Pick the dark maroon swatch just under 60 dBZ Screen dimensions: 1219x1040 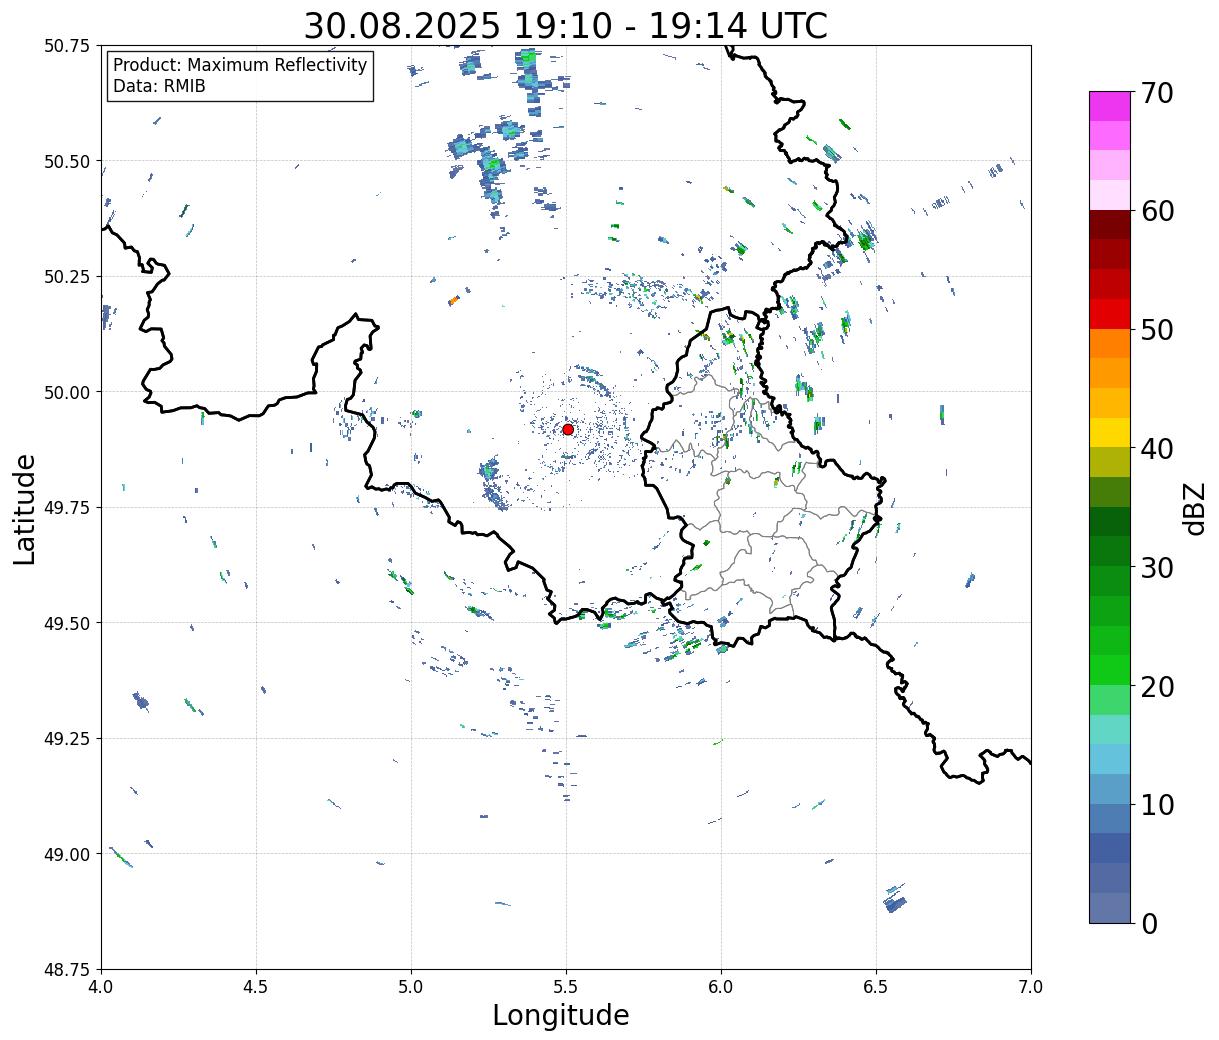(x=1110, y=224)
